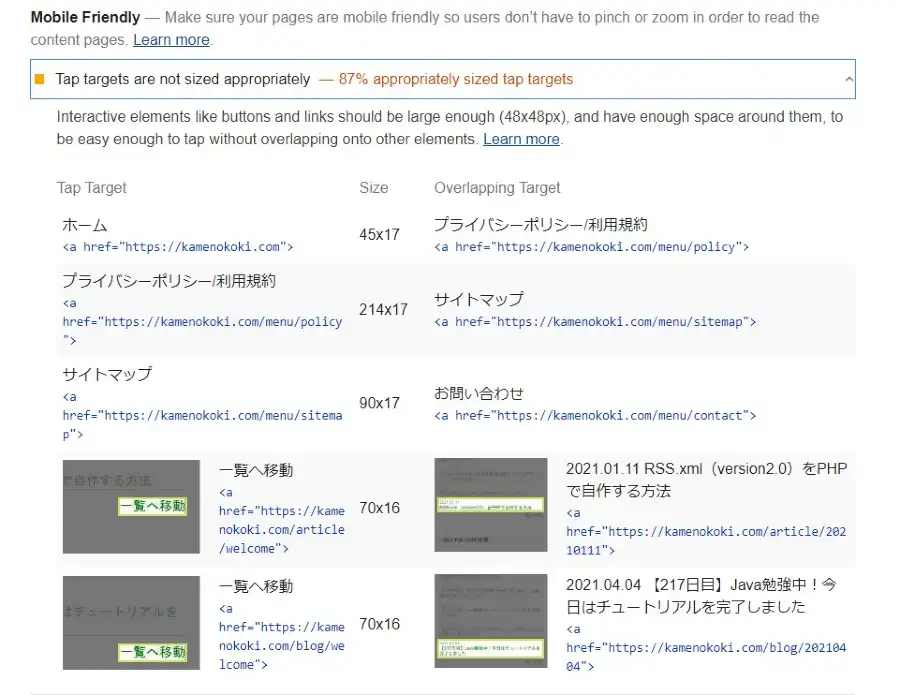
Task: Click the ホーム tap target link
Action: [84, 225]
